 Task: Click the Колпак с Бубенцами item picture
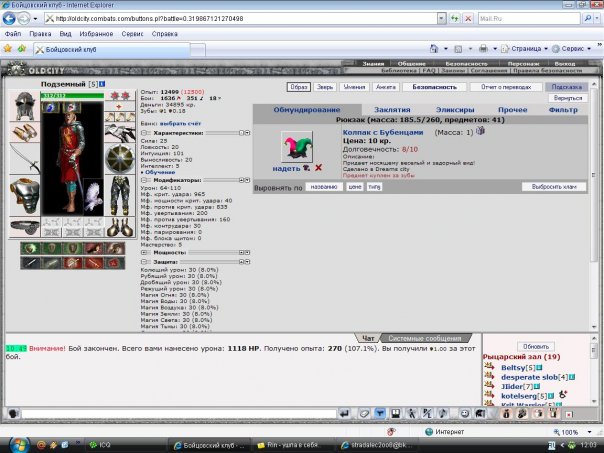pos(297,147)
